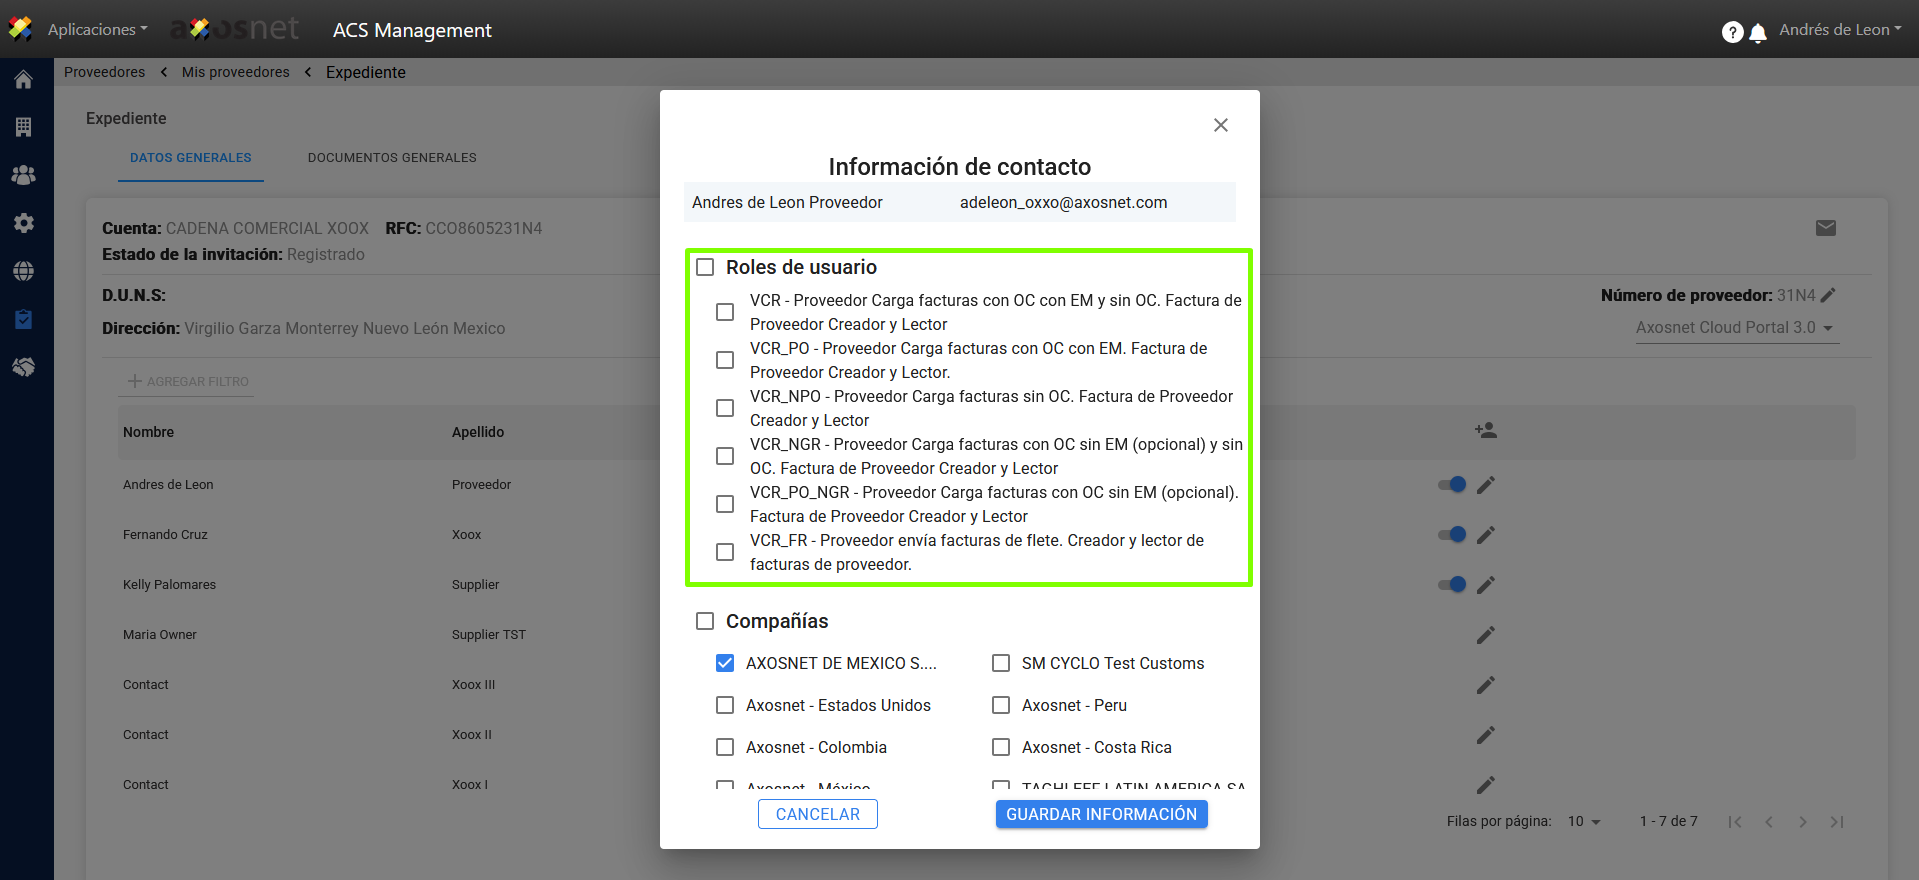Image resolution: width=1919 pixels, height=880 pixels.
Task: Switch to Documentos Generales tab
Action: coord(392,158)
